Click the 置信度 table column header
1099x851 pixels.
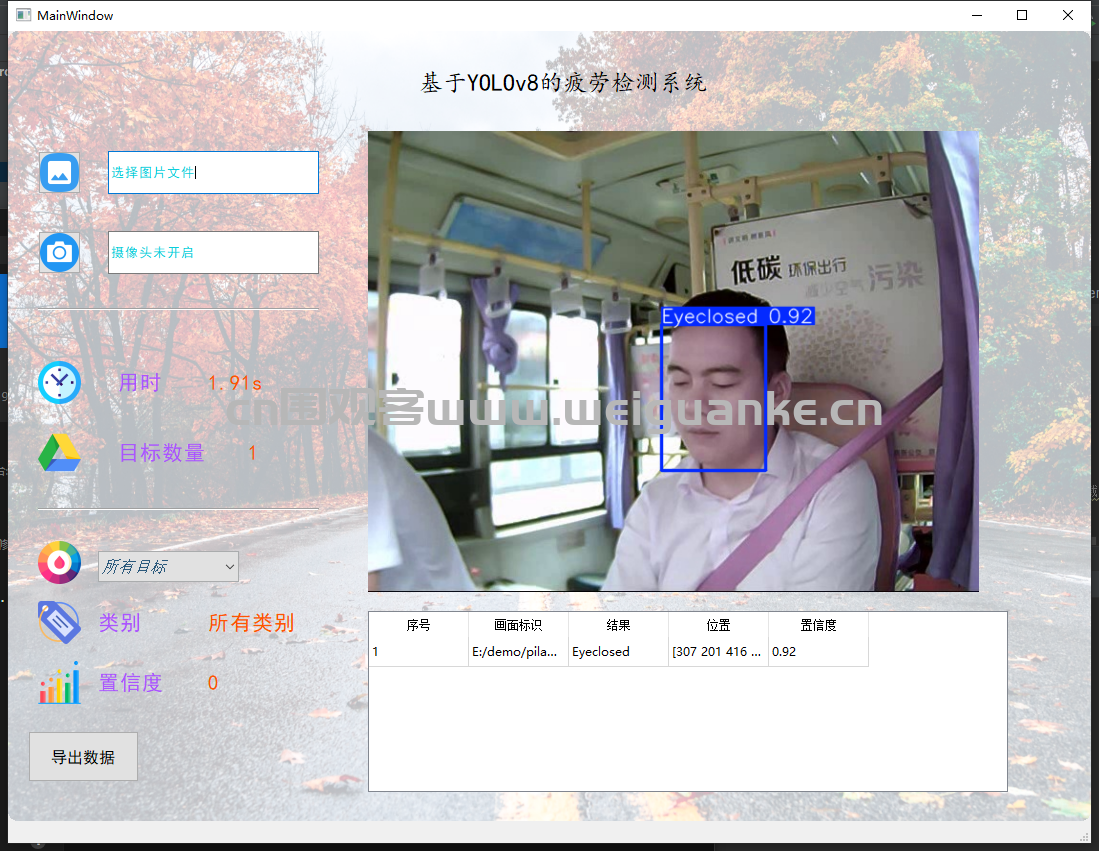point(818,625)
